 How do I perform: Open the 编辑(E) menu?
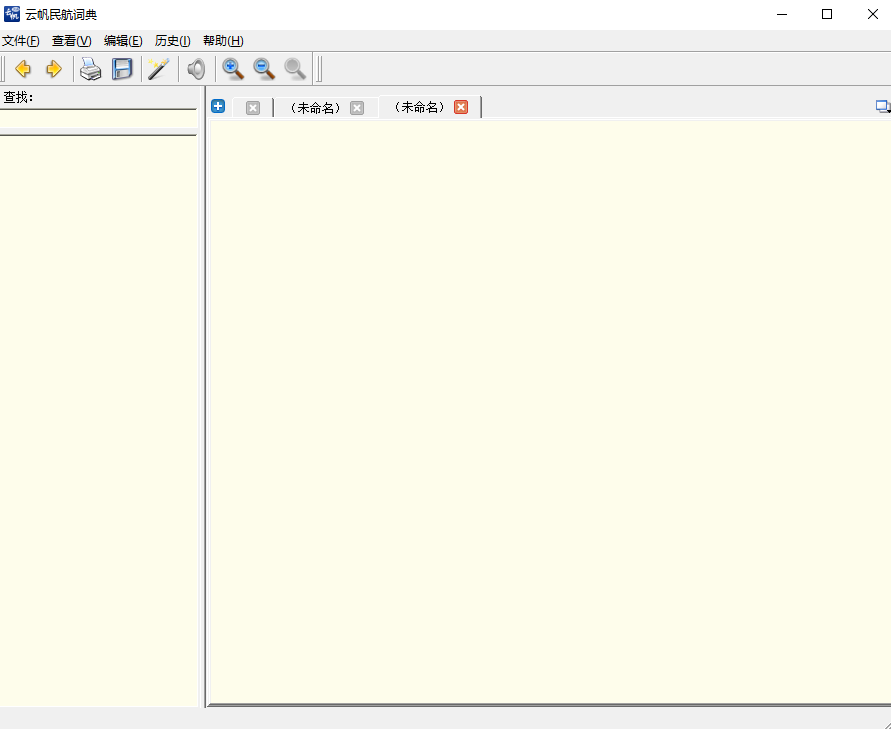pos(123,41)
